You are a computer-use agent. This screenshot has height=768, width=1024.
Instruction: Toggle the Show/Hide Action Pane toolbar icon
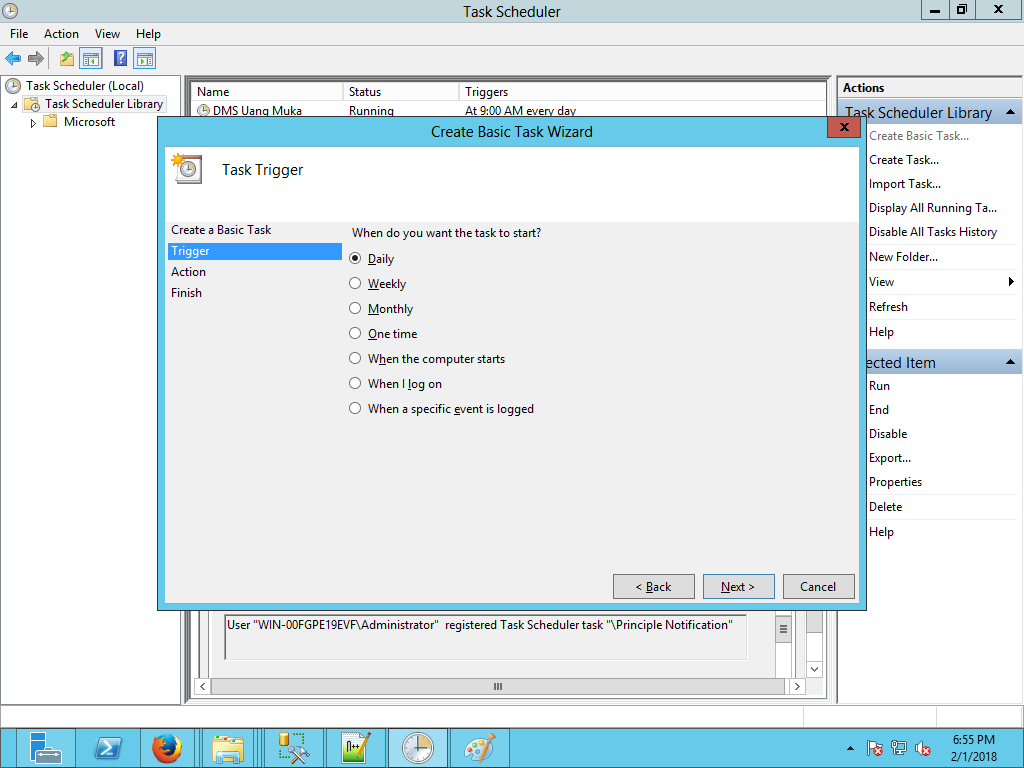click(145, 59)
